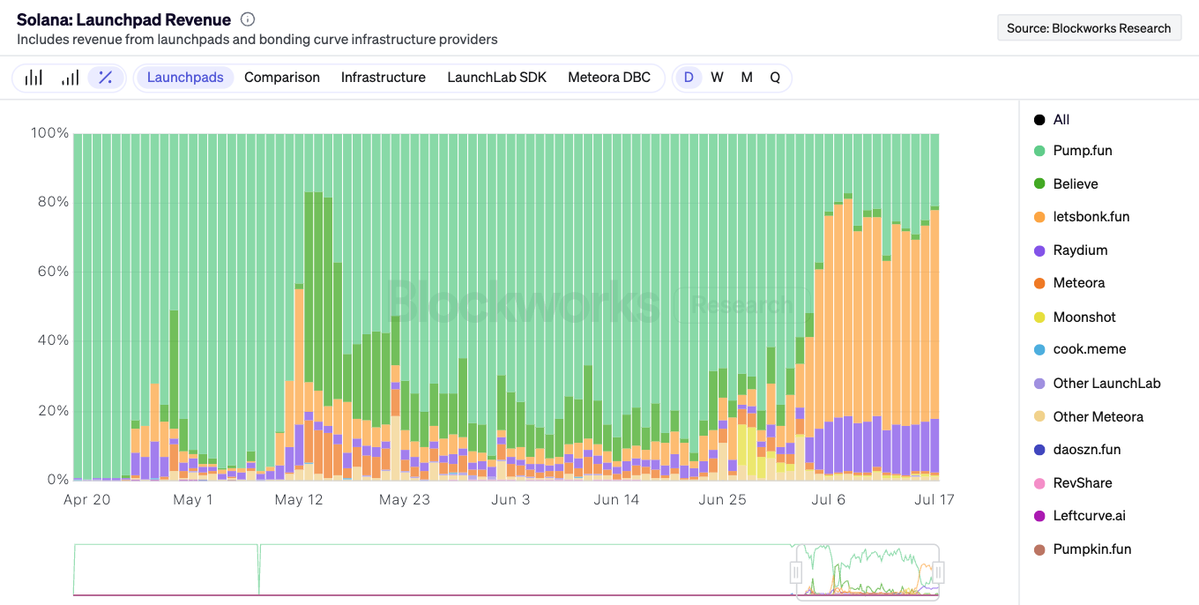Toggle Raydium series in legend

pyautogui.click(x=1071, y=250)
